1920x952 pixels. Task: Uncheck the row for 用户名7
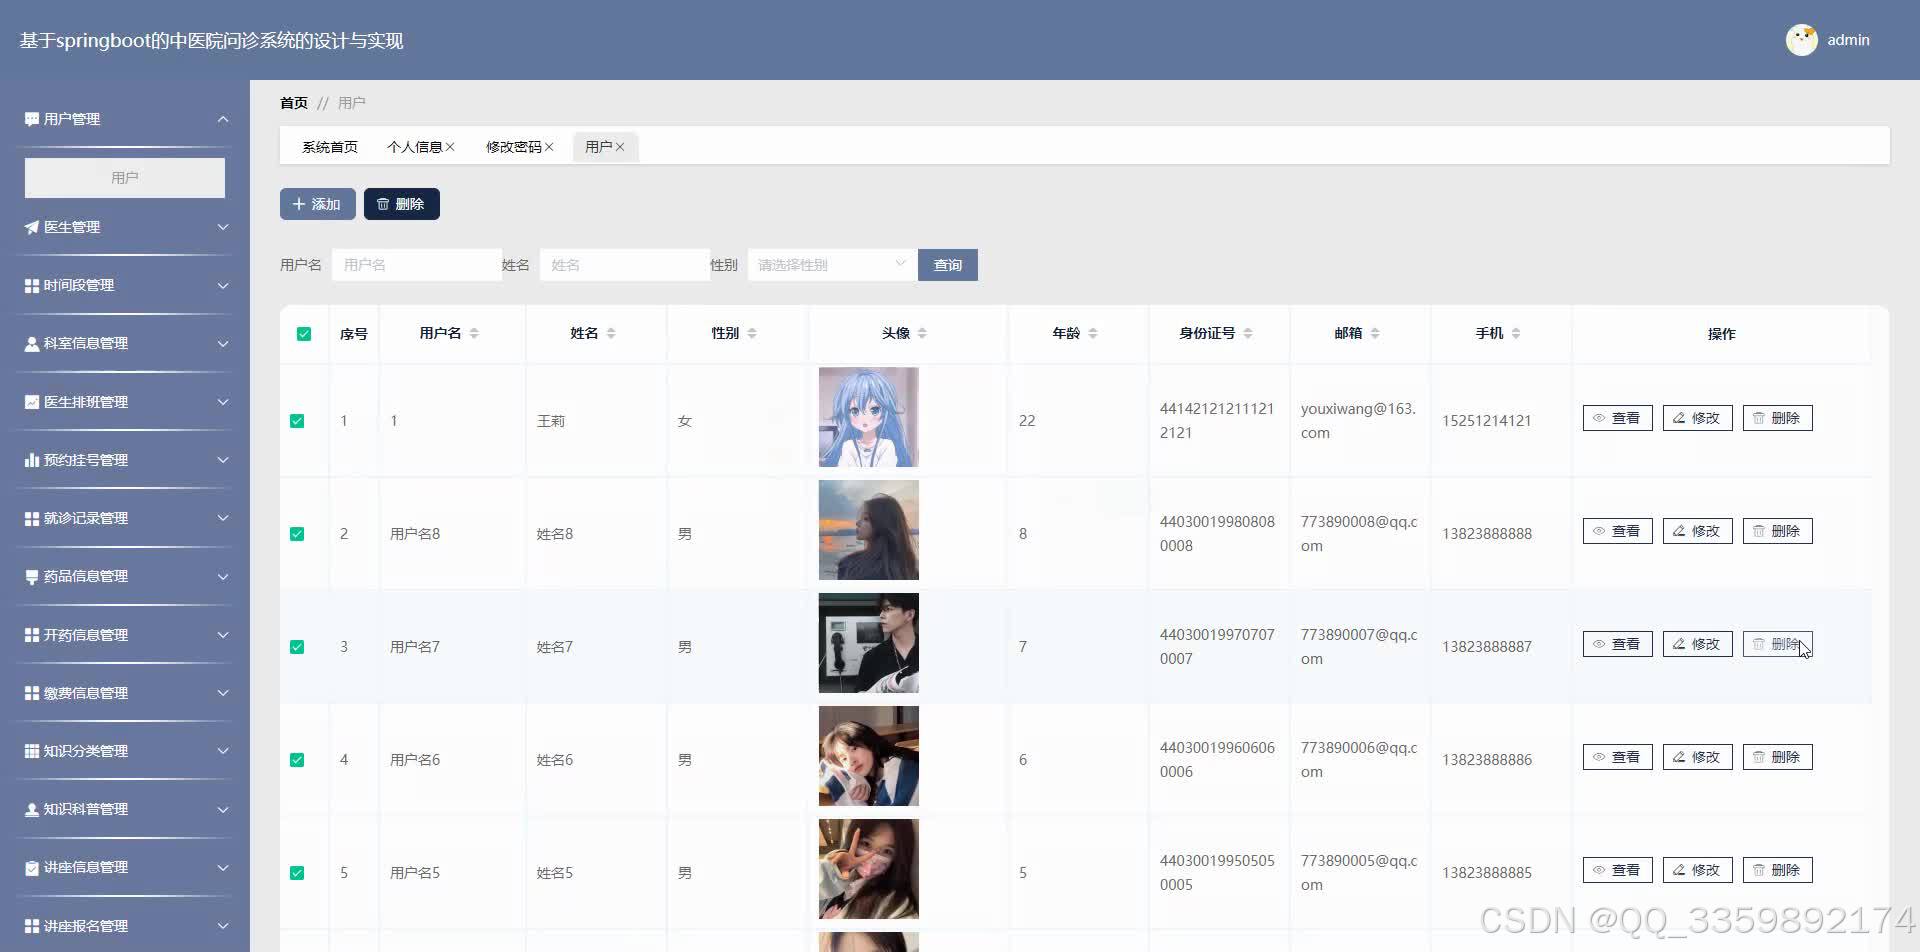click(297, 647)
